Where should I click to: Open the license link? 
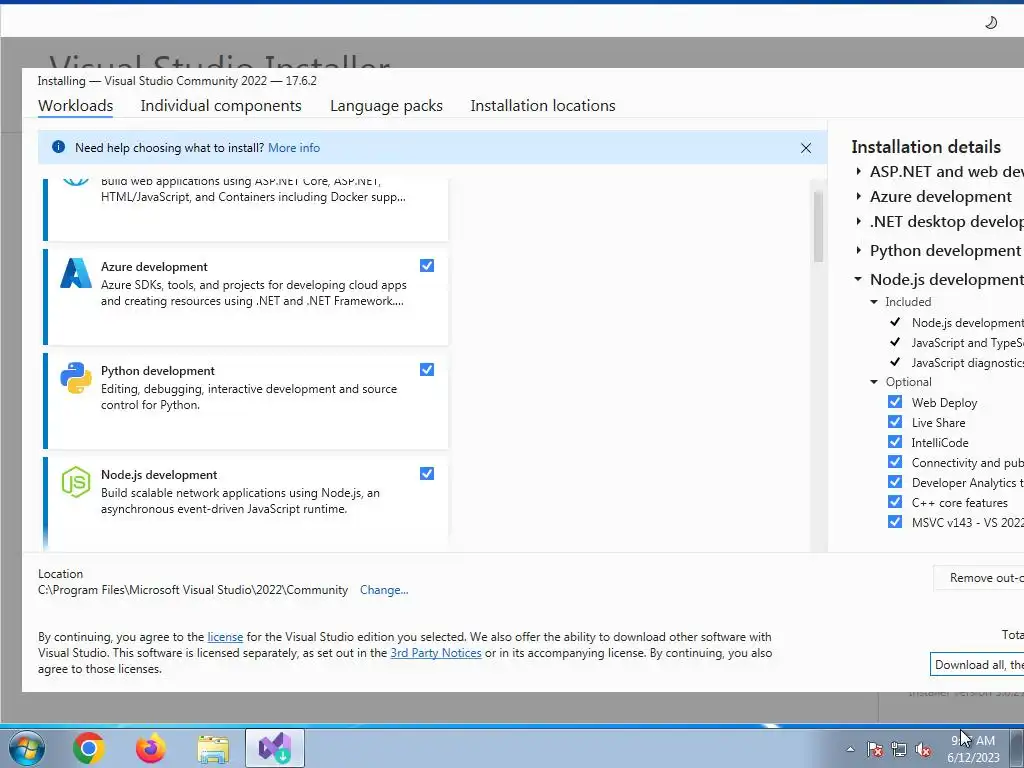225,637
